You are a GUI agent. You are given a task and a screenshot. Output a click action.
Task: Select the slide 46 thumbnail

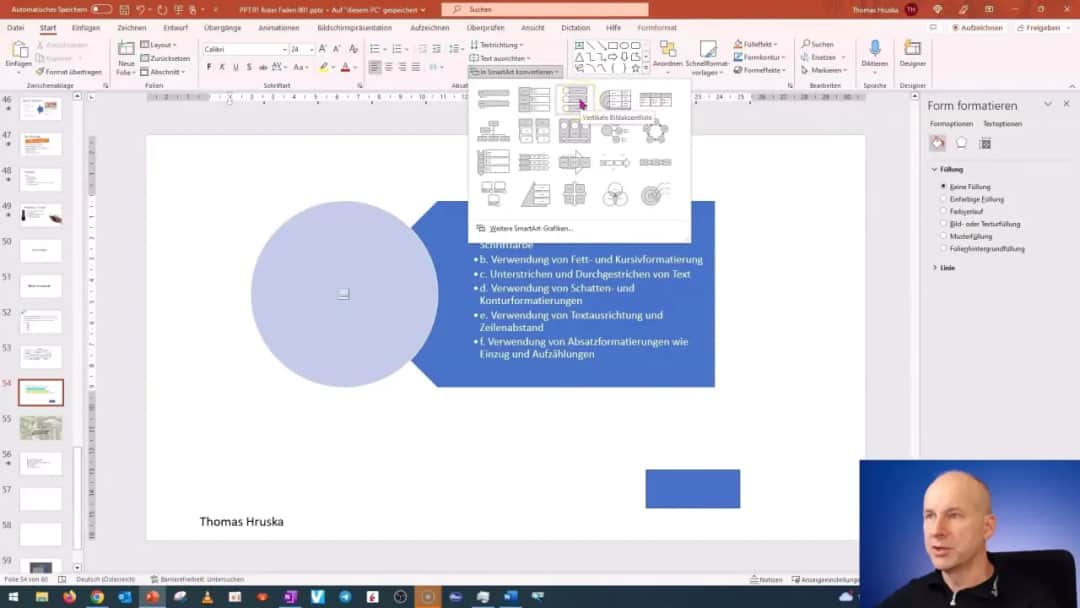40,110
